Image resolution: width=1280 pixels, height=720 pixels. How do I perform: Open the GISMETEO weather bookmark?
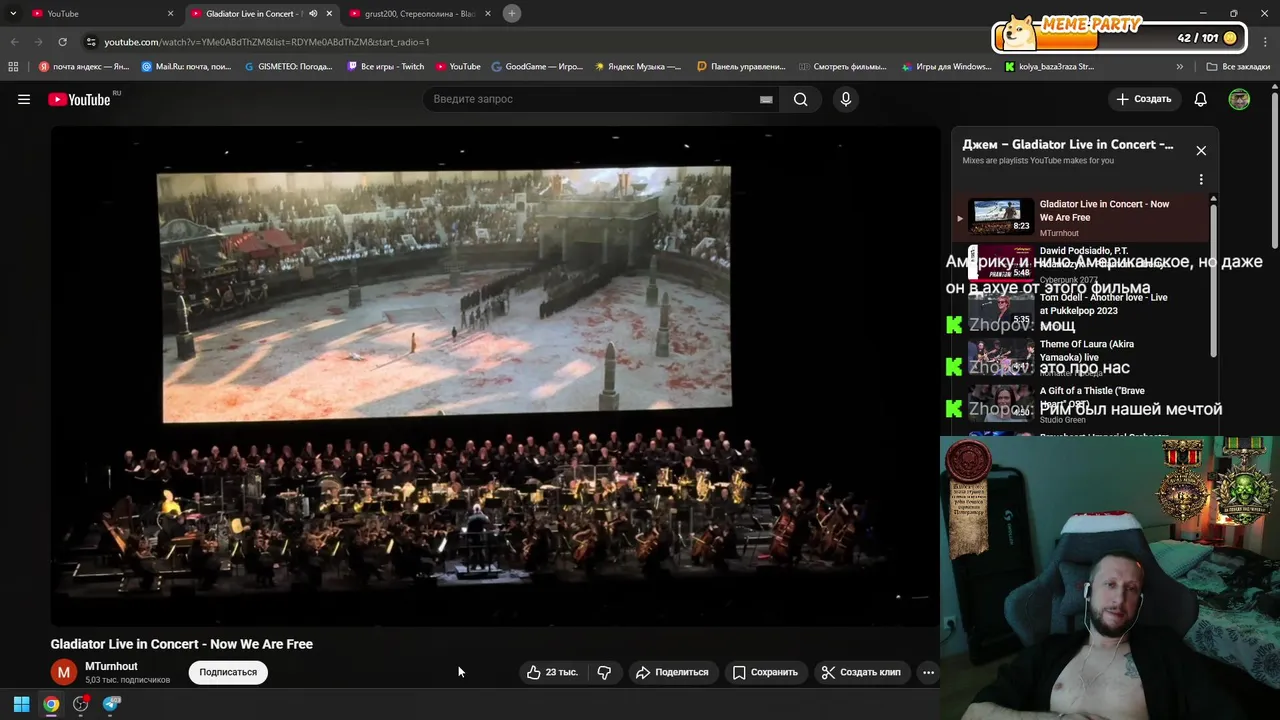[x=289, y=67]
